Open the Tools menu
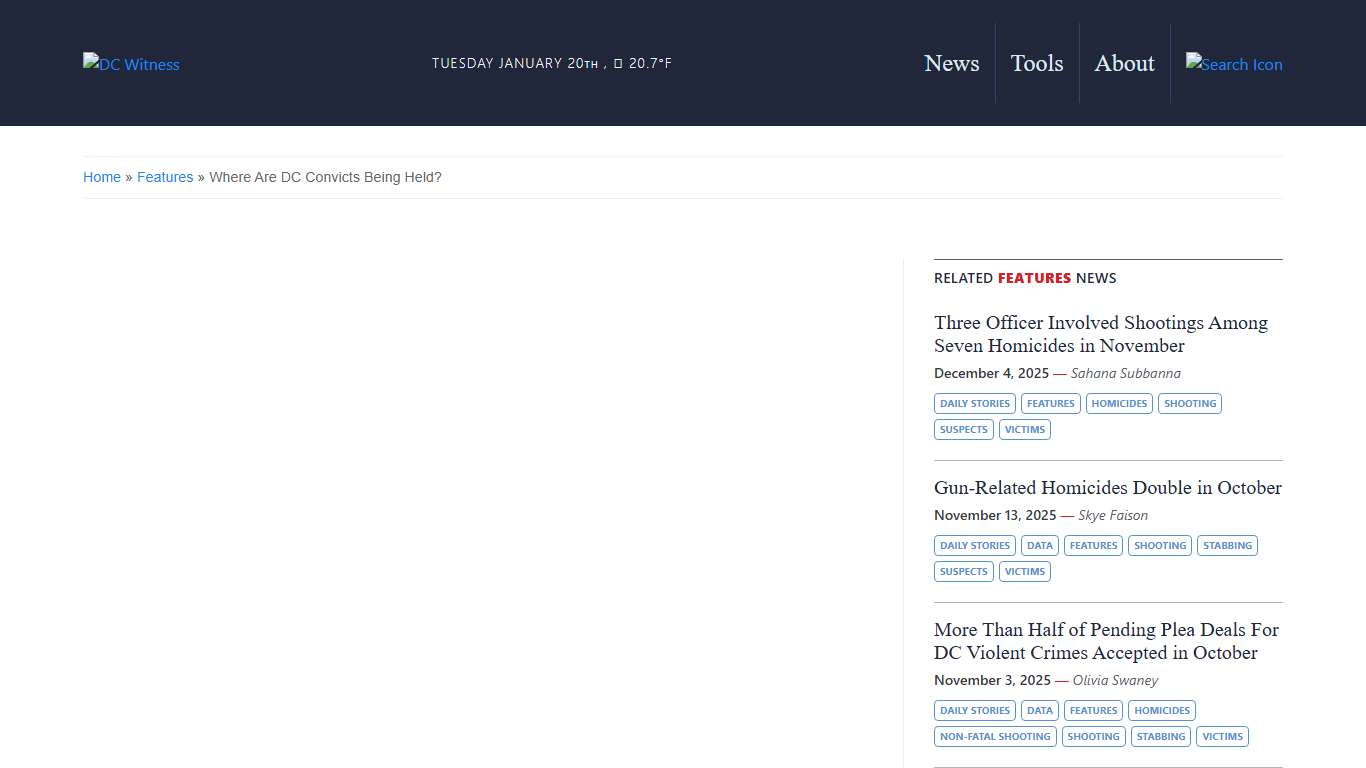This screenshot has height=768, width=1366. [1036, 63]
